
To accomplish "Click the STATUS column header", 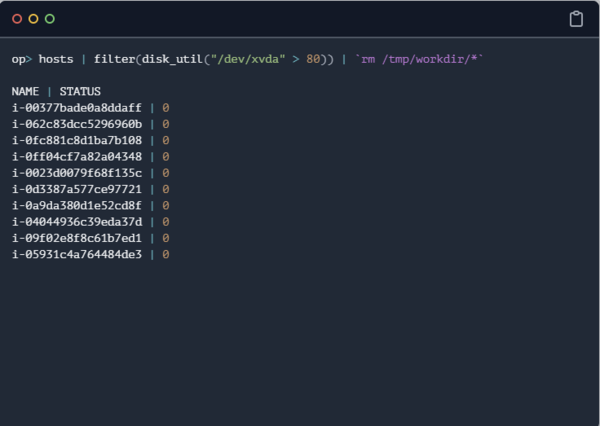I will [80, 91].
